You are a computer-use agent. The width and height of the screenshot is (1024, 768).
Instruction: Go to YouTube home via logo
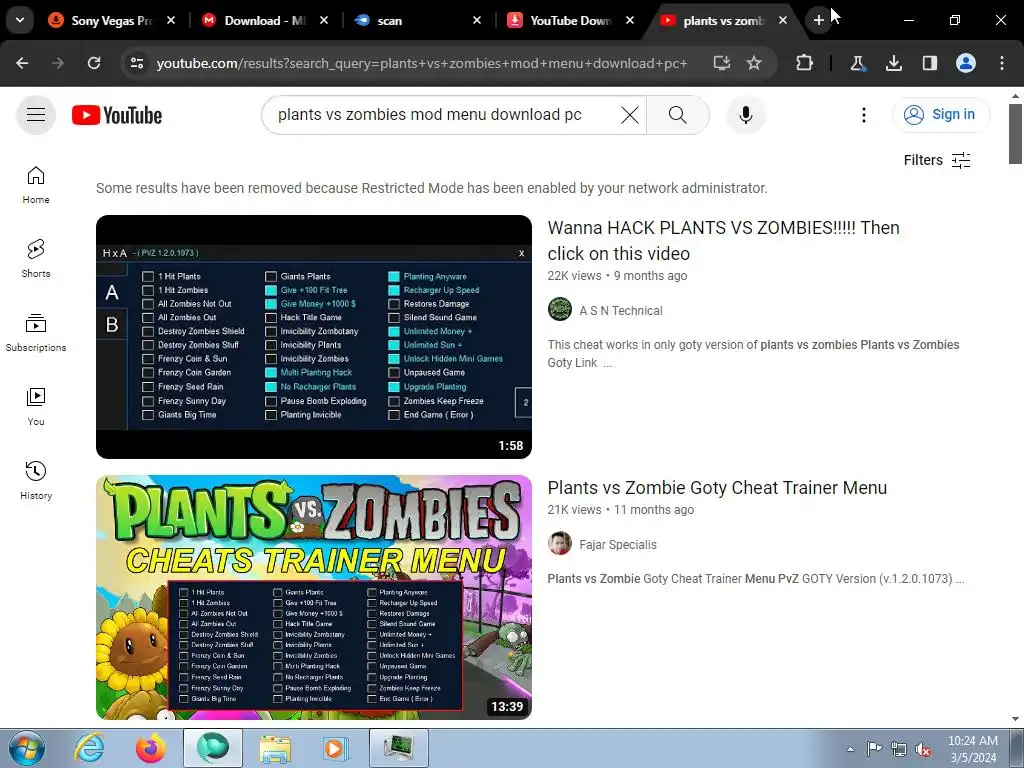click(117, 115)
